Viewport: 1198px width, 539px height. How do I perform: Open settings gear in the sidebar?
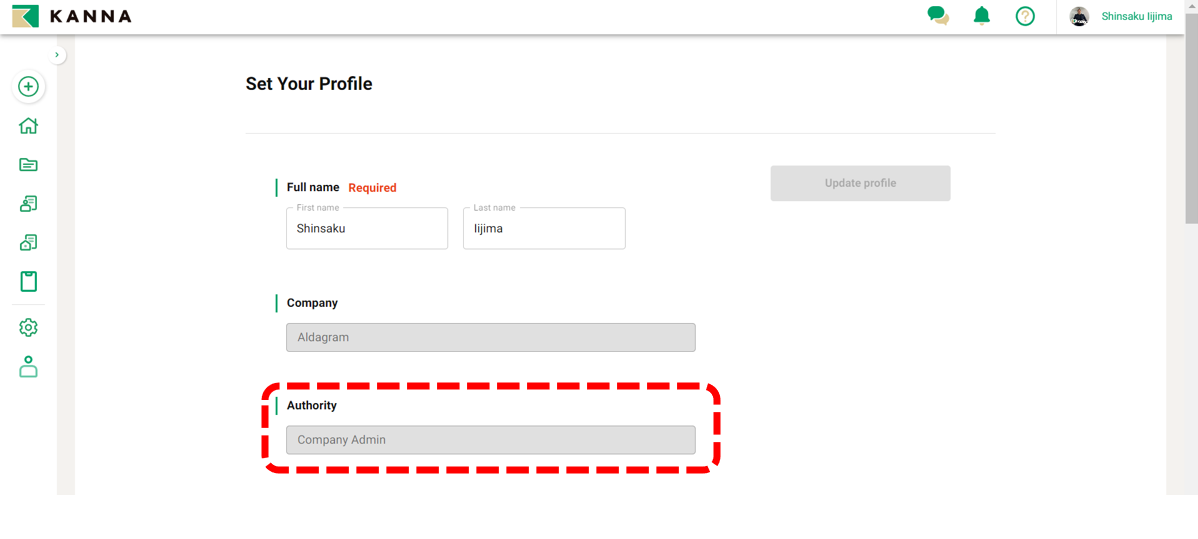28,328
